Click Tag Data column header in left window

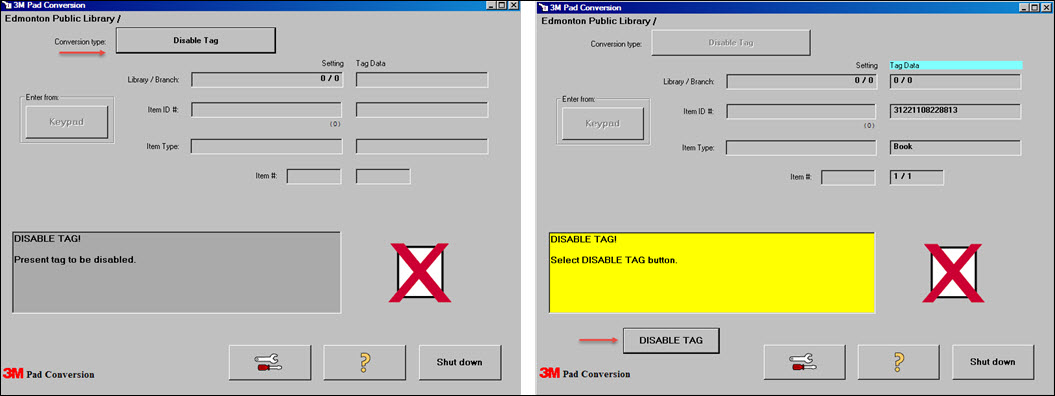371,64
